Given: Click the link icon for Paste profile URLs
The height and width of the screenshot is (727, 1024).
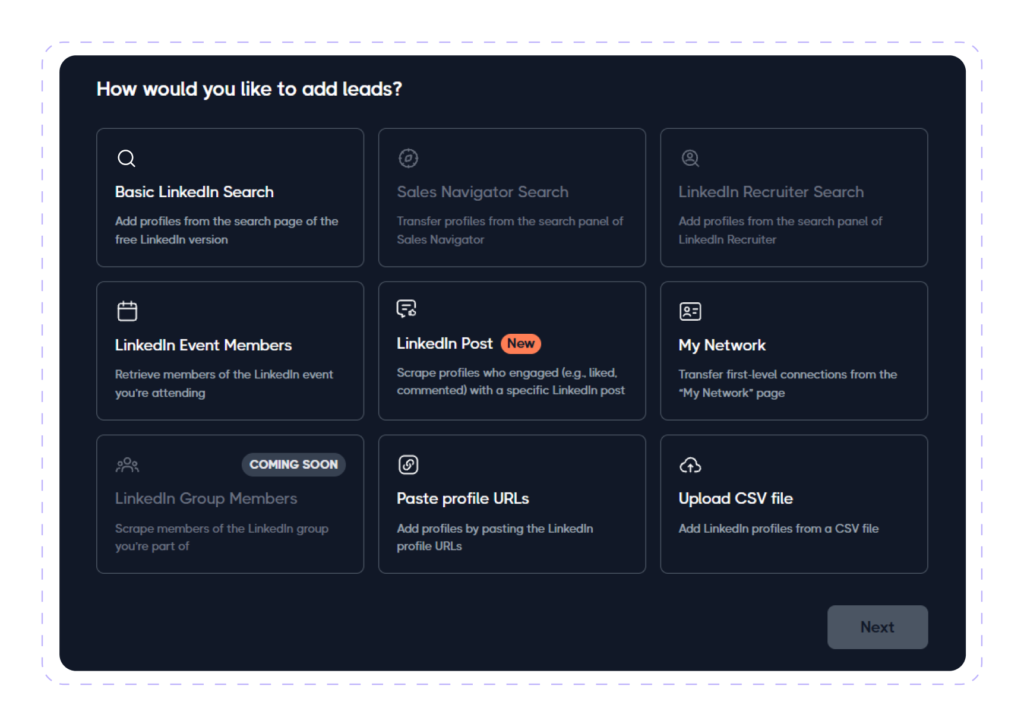Looking at the screenshot, I should point(408,464).
